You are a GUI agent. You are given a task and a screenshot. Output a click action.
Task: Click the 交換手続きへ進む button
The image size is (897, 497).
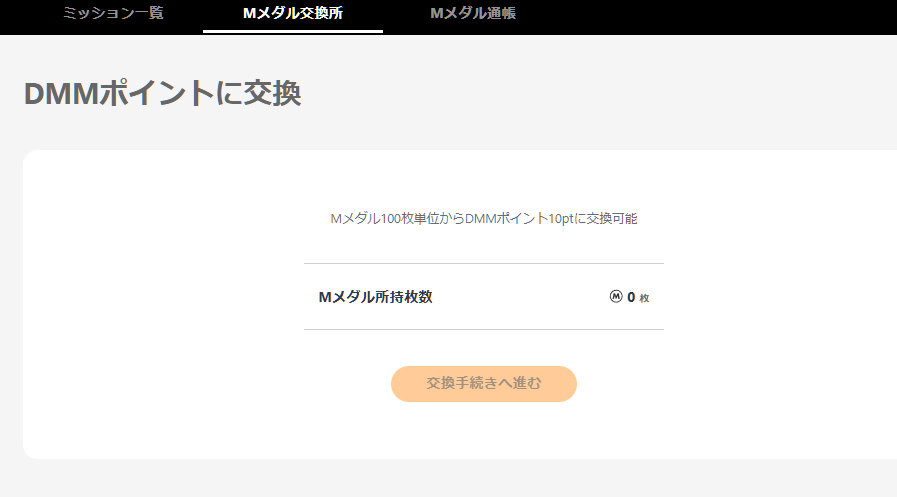(x=483, y=384)
